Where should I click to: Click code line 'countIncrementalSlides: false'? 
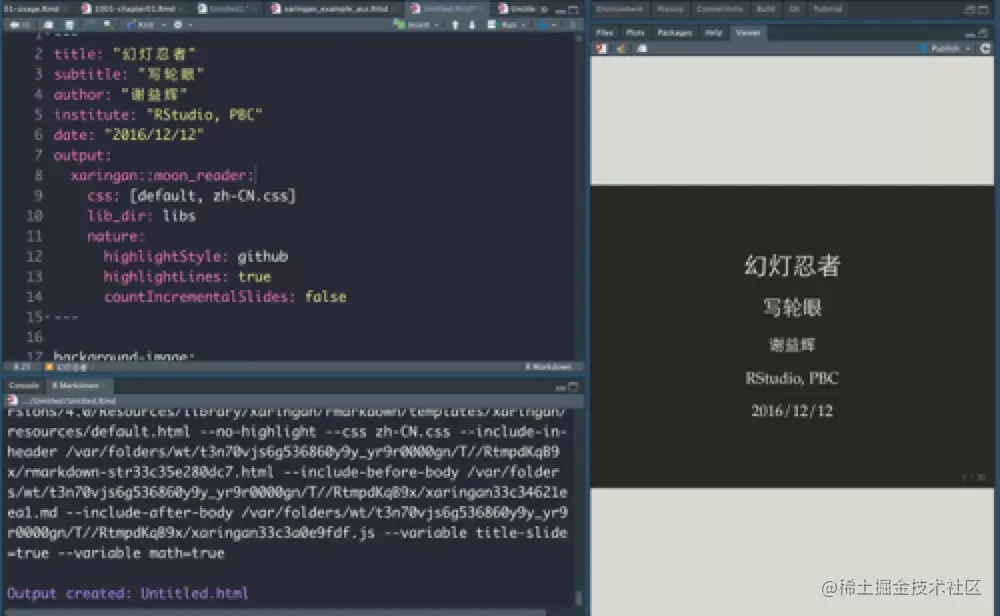click(225, 297)
